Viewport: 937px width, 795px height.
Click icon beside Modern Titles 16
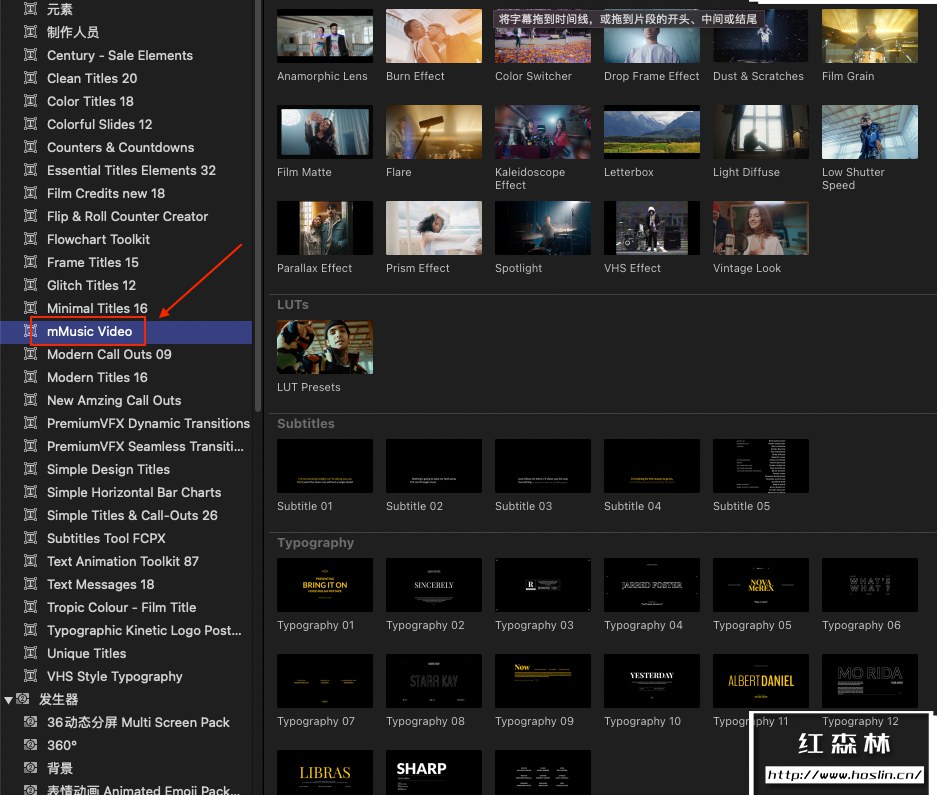pos(30,377)
